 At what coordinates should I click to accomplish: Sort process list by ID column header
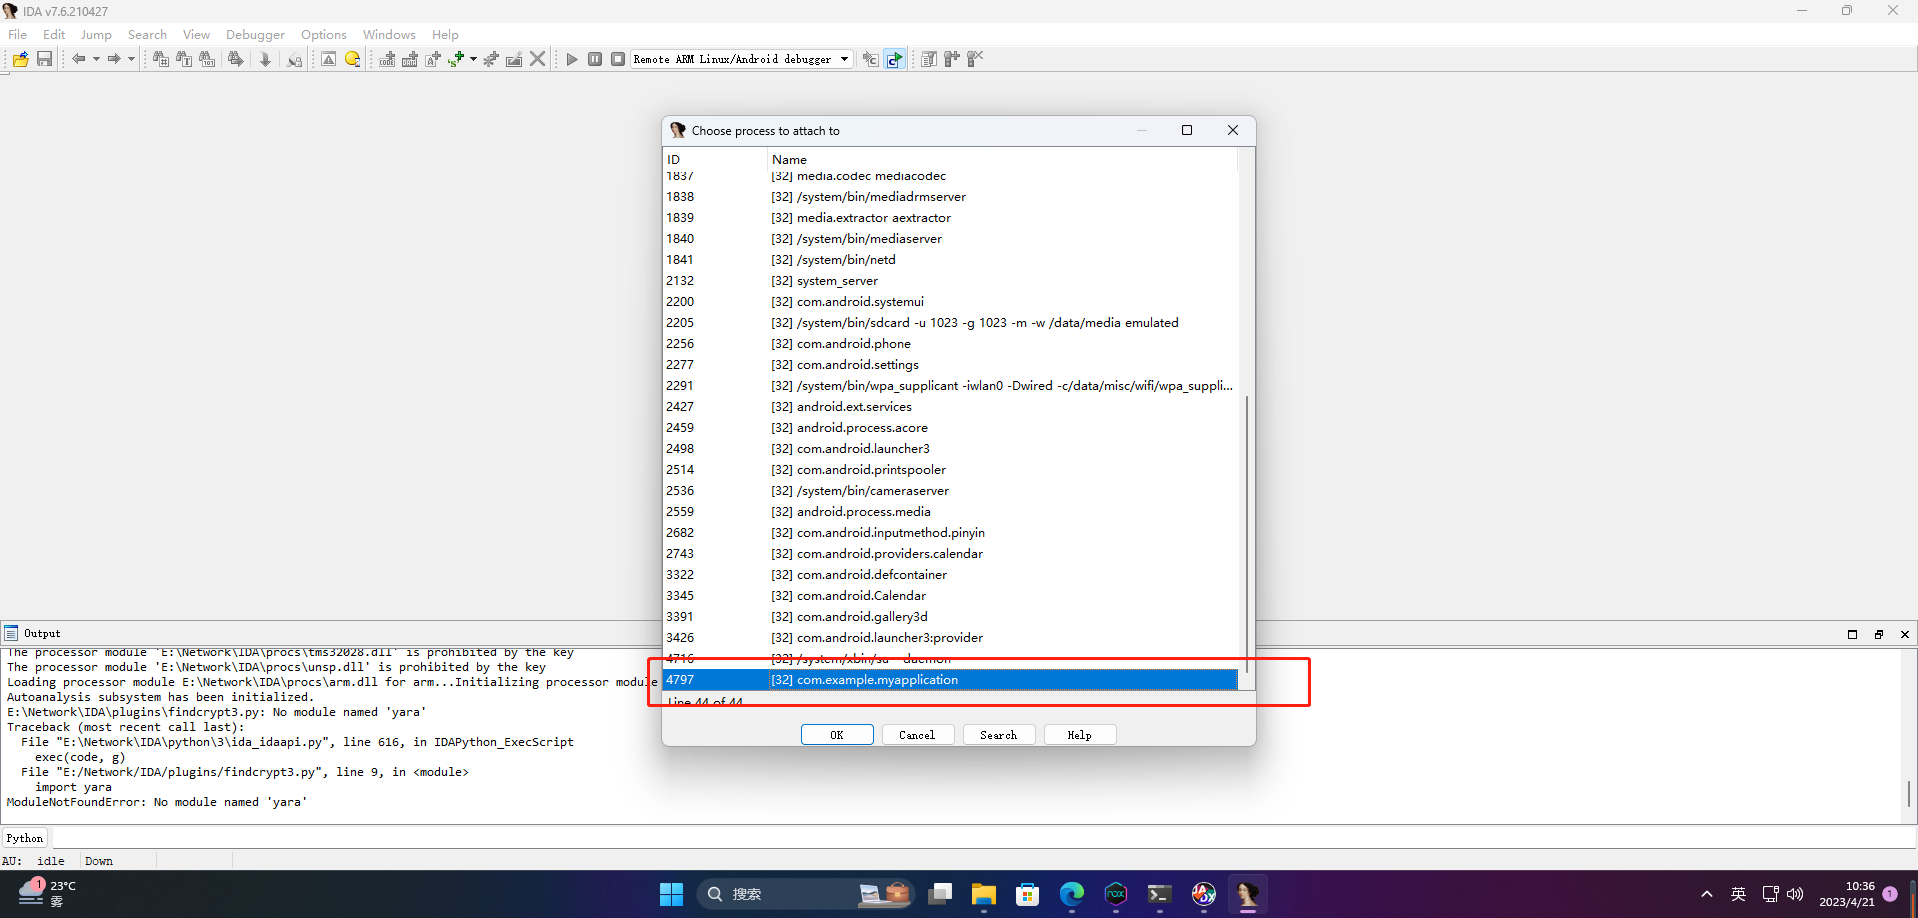(x=714, y=159)
